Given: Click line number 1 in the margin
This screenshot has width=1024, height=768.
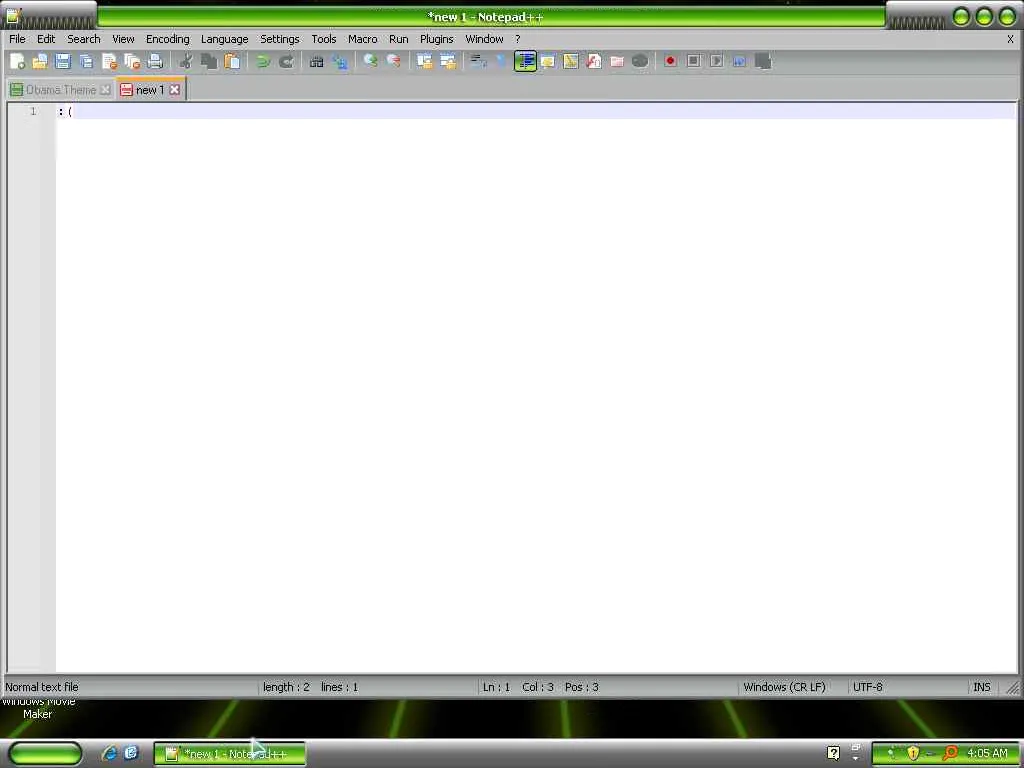Looking at the screenshot, I should (33, 112).
